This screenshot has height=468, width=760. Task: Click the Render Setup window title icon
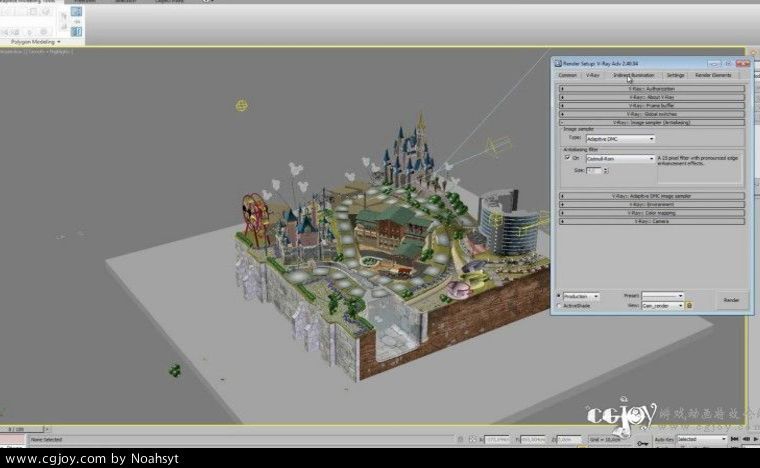pyautogui.click(x=558, y=63)
